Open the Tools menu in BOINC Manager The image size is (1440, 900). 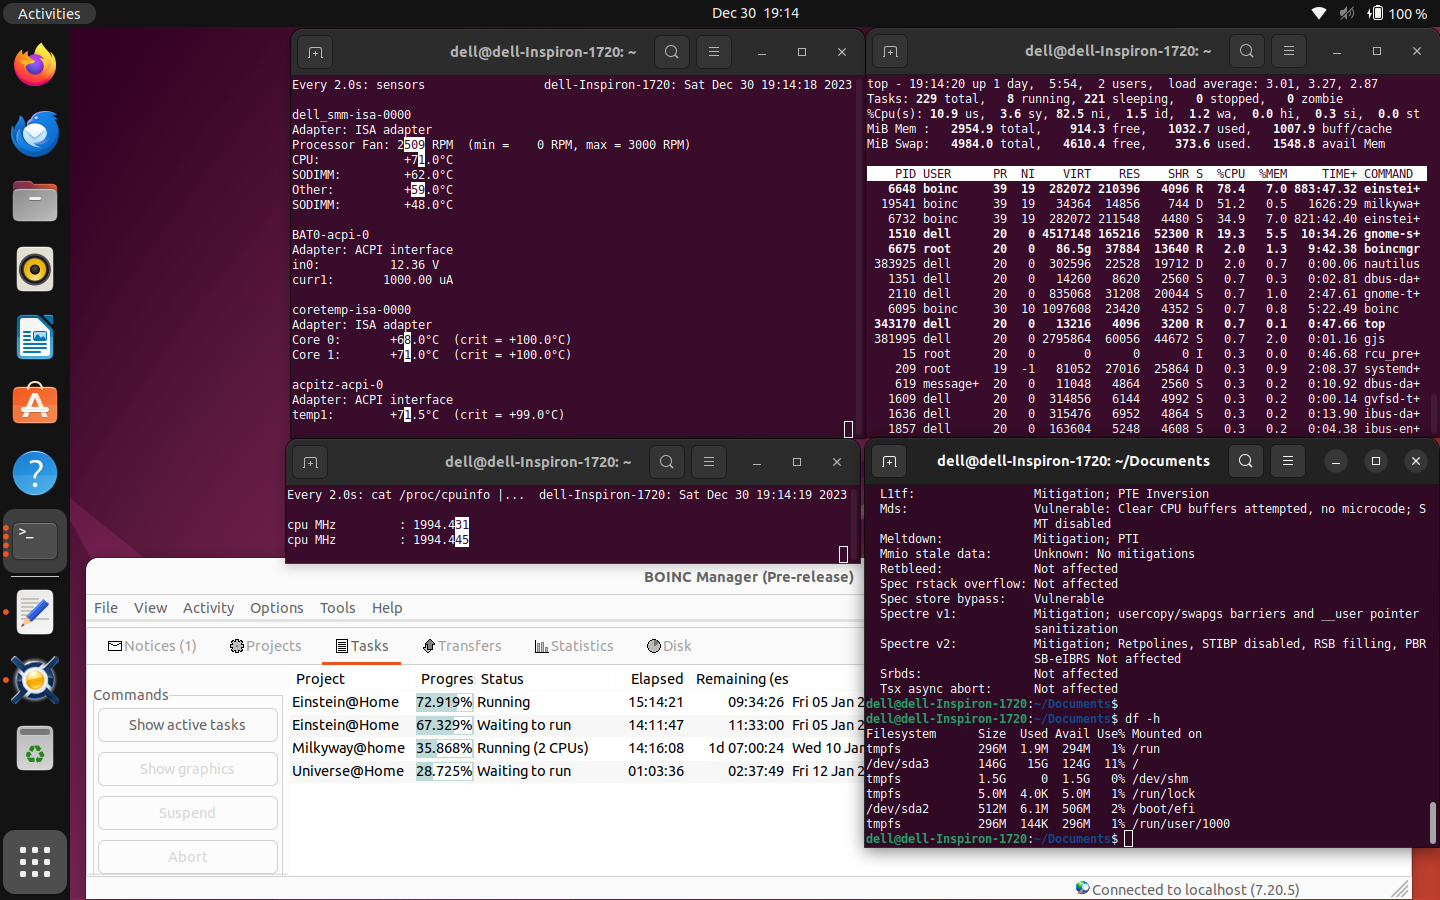[338, 608]
